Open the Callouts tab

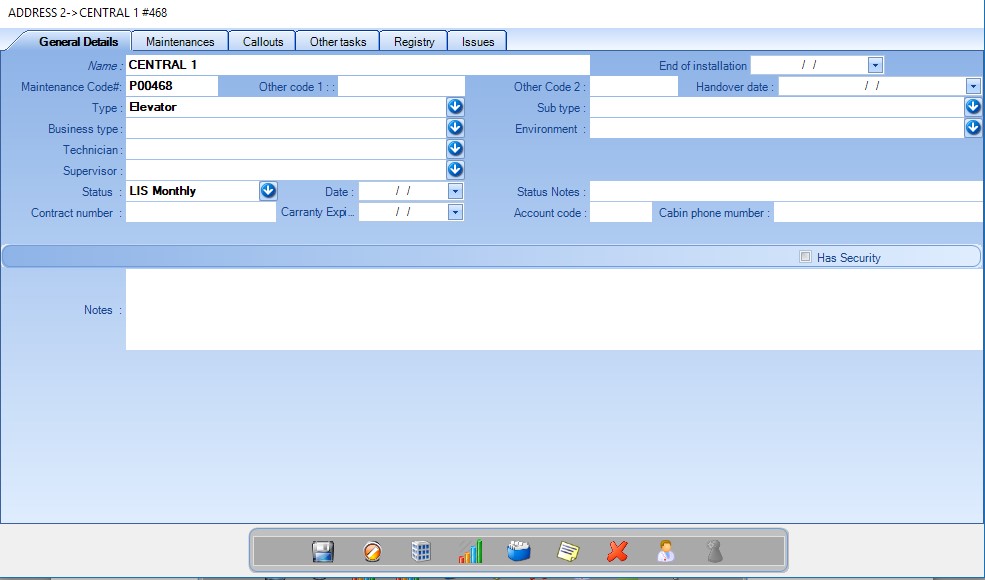(263, 42)
